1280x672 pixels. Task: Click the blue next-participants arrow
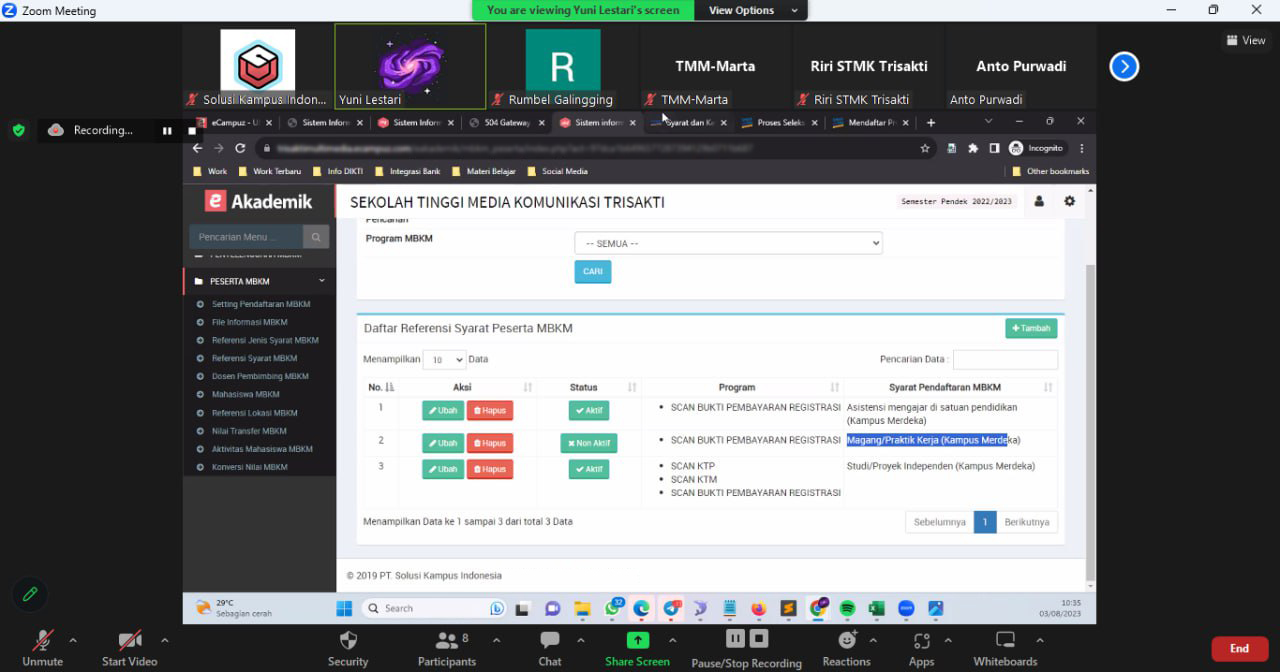pyautogui.click(x=1124, y=67)
